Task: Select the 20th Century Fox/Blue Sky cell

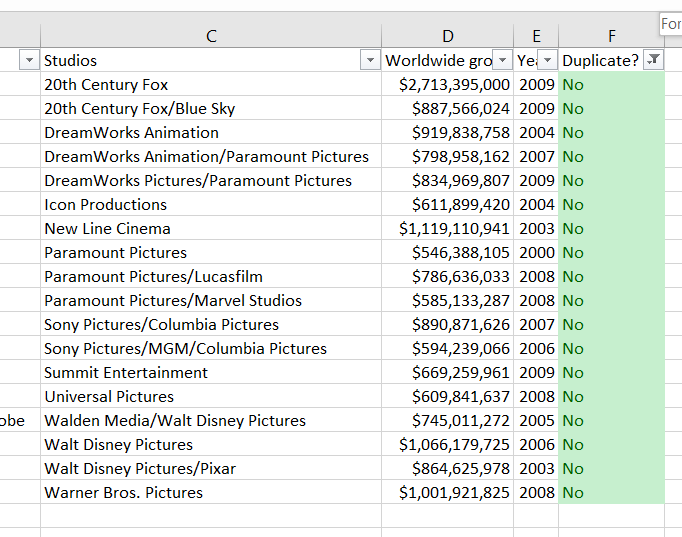Action: (211, 108)
